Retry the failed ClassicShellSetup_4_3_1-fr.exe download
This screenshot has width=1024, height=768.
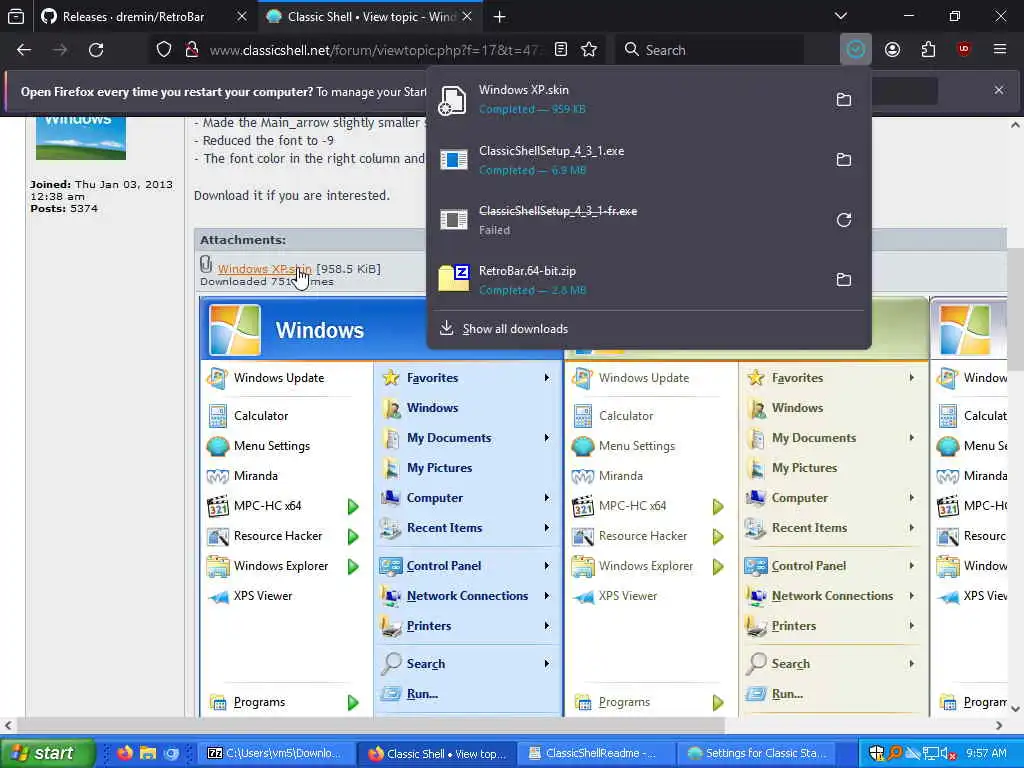tap(844, 220)
